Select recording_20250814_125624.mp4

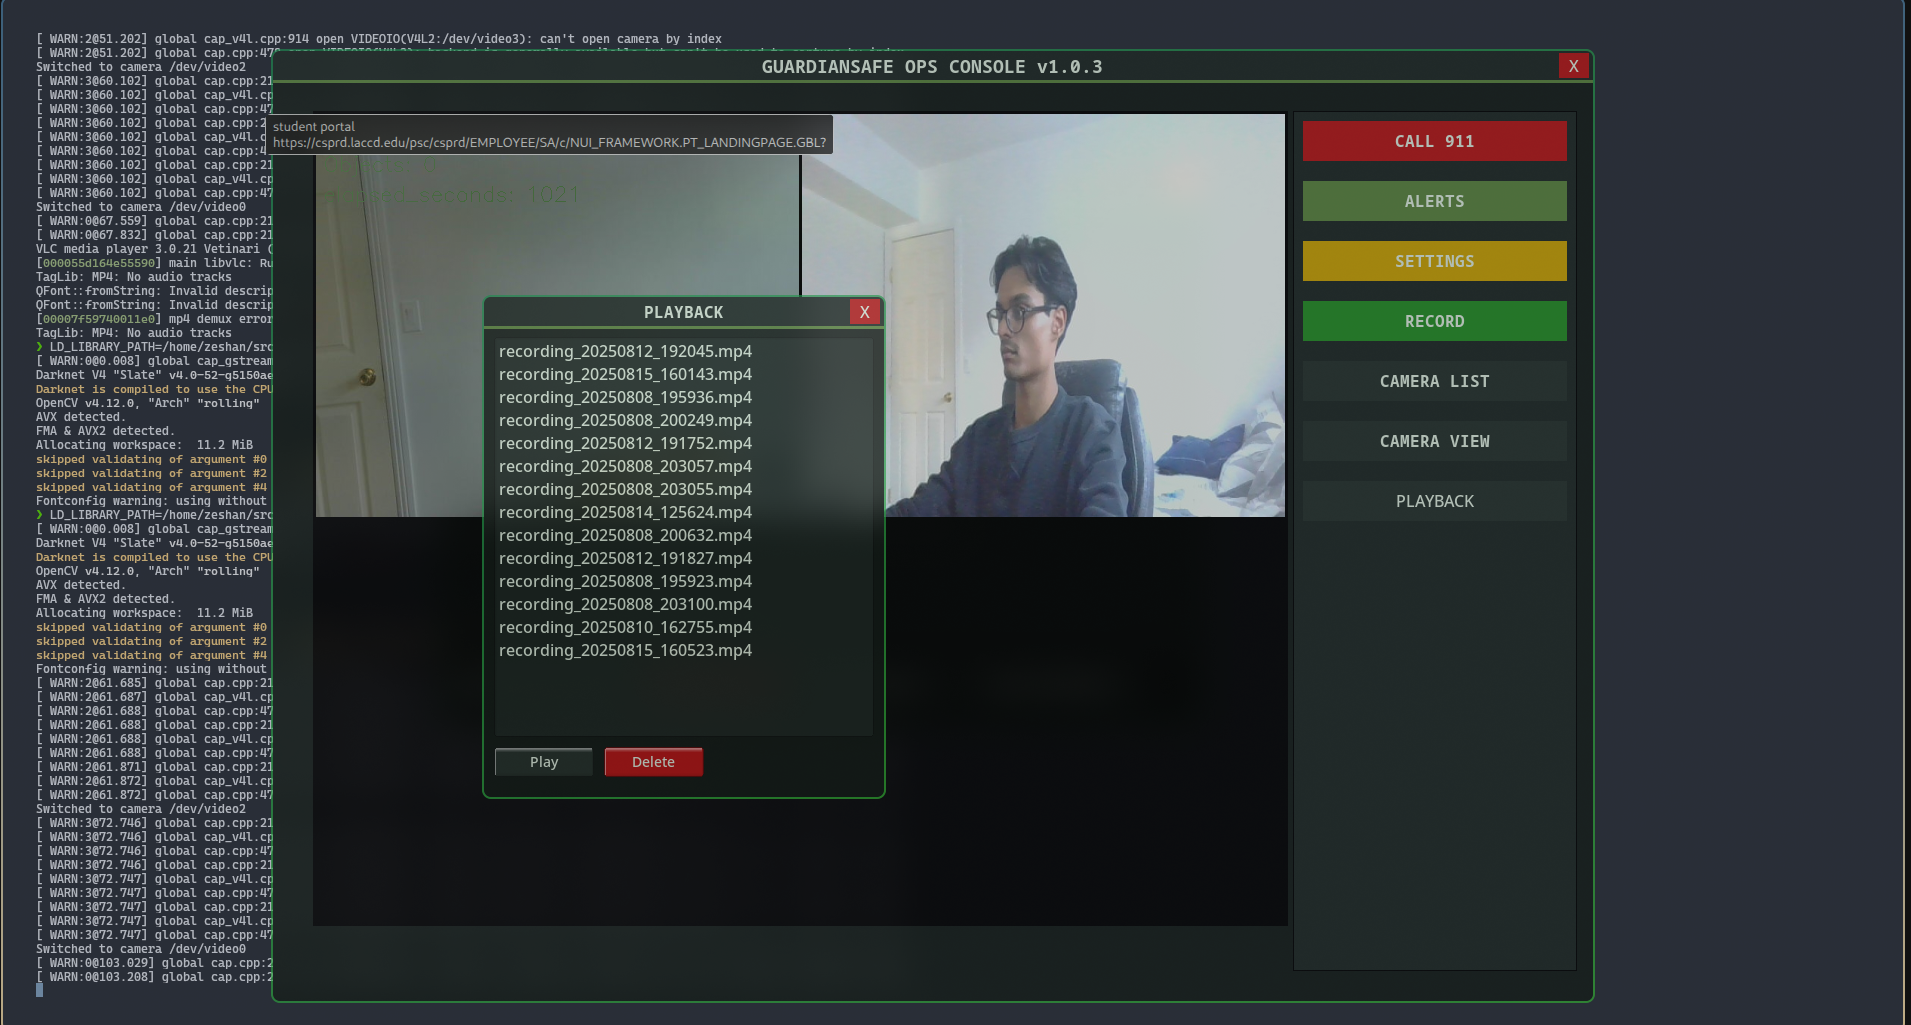point(625,512)
